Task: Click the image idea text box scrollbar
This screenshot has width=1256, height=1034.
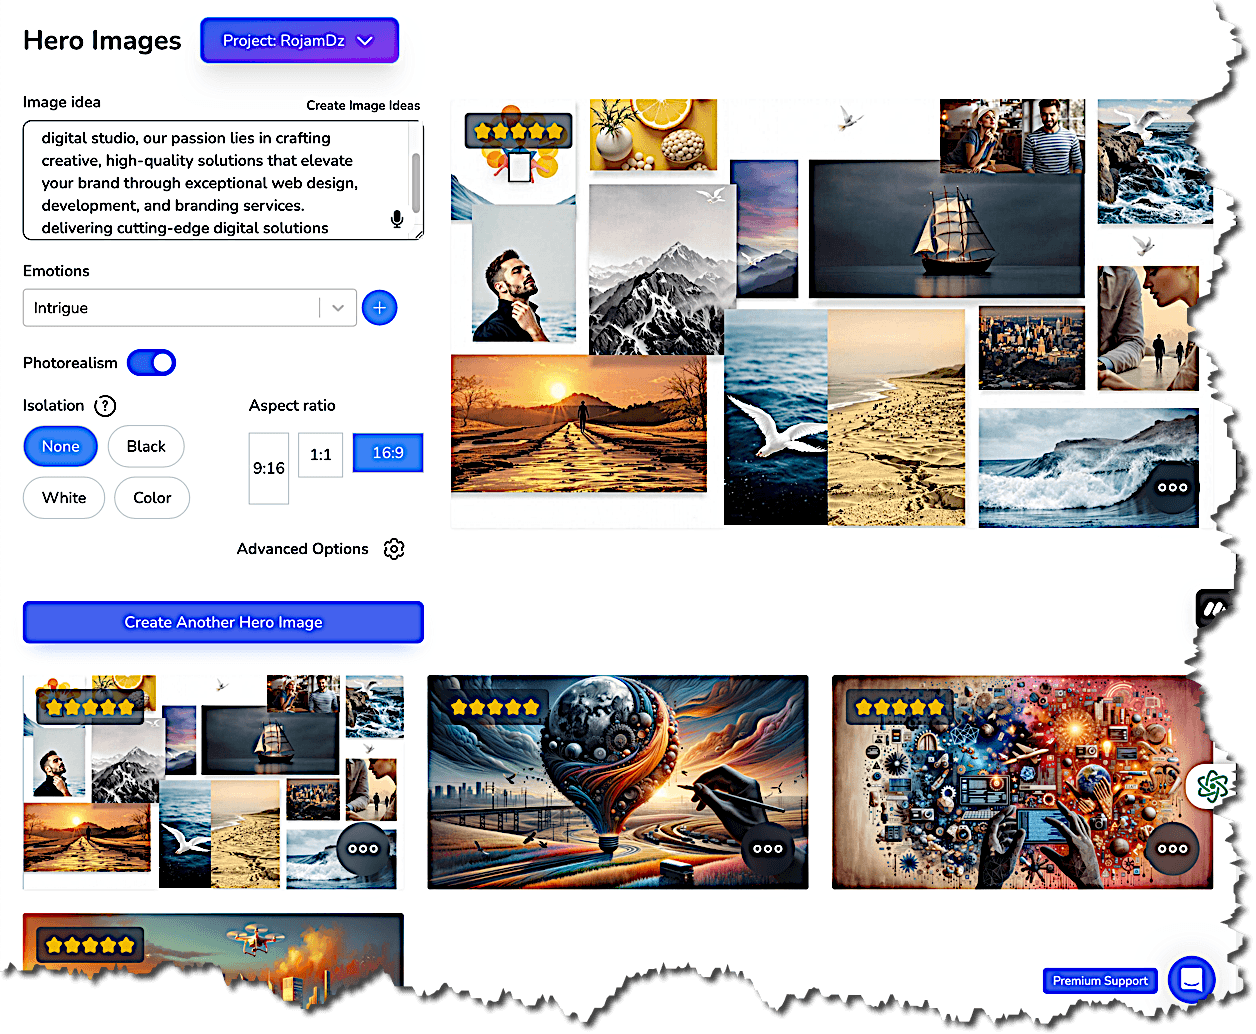Action: (x=416, y=181)
